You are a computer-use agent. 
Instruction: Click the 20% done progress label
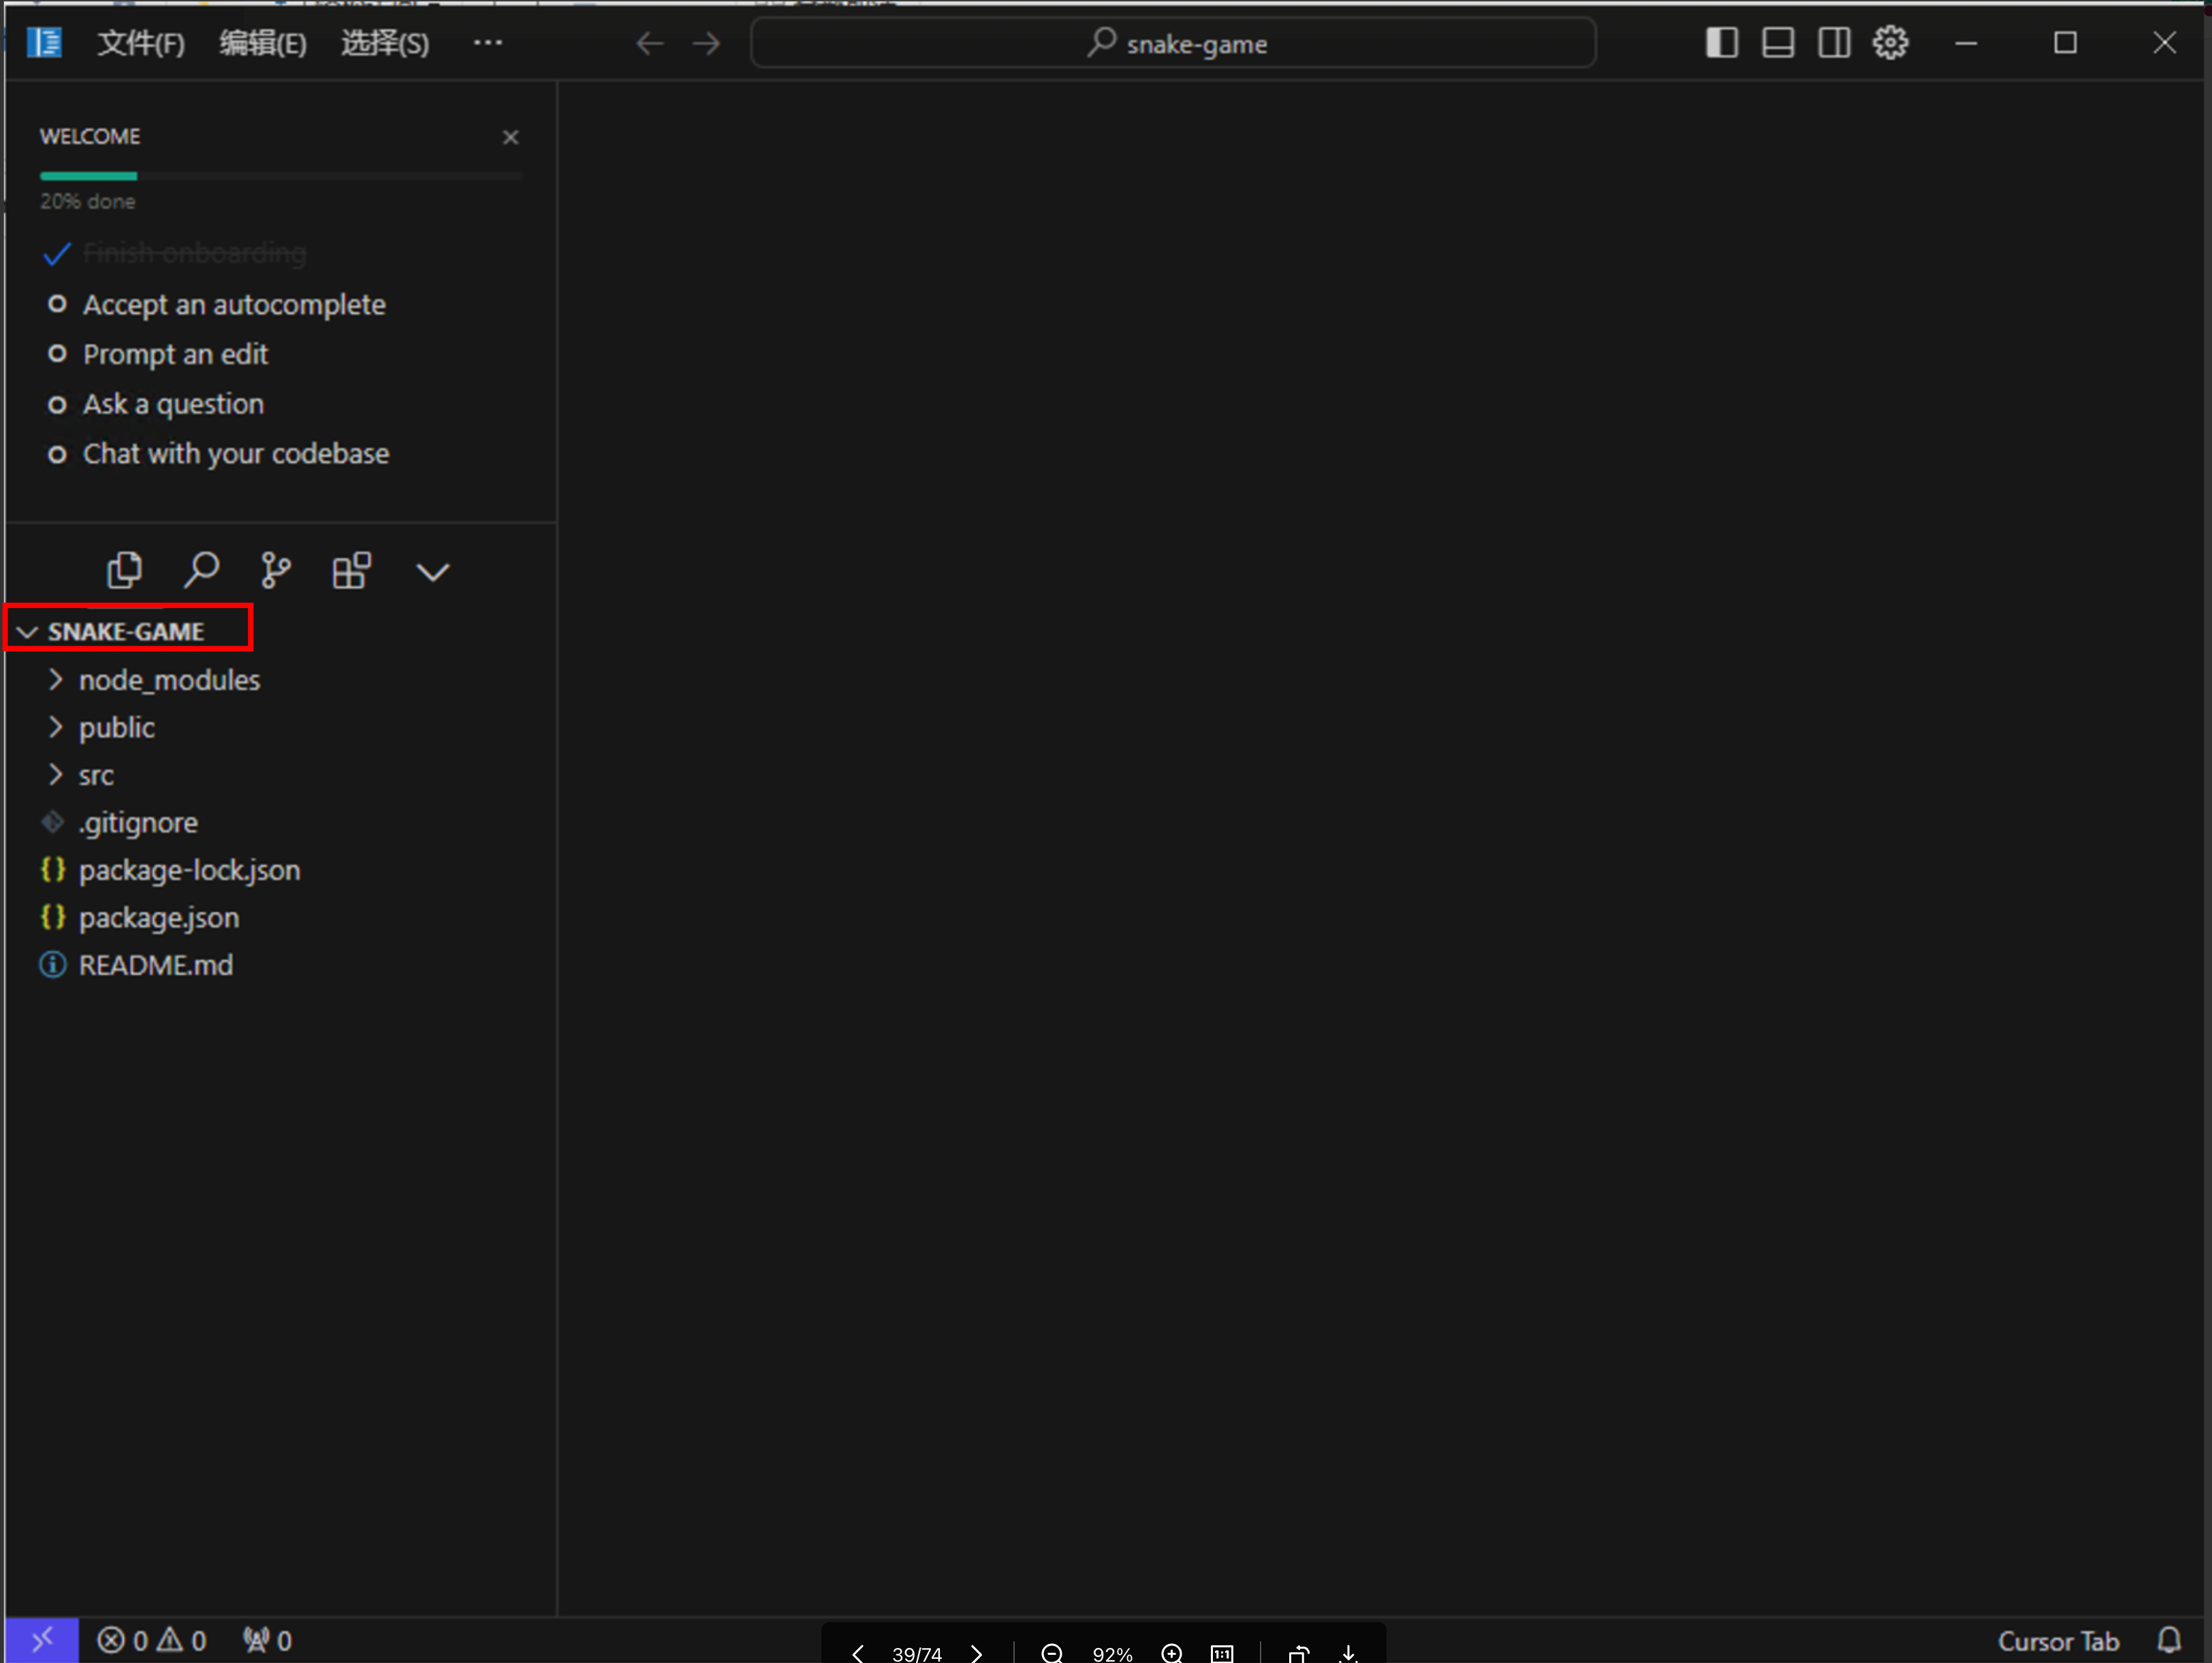point(88,201)
